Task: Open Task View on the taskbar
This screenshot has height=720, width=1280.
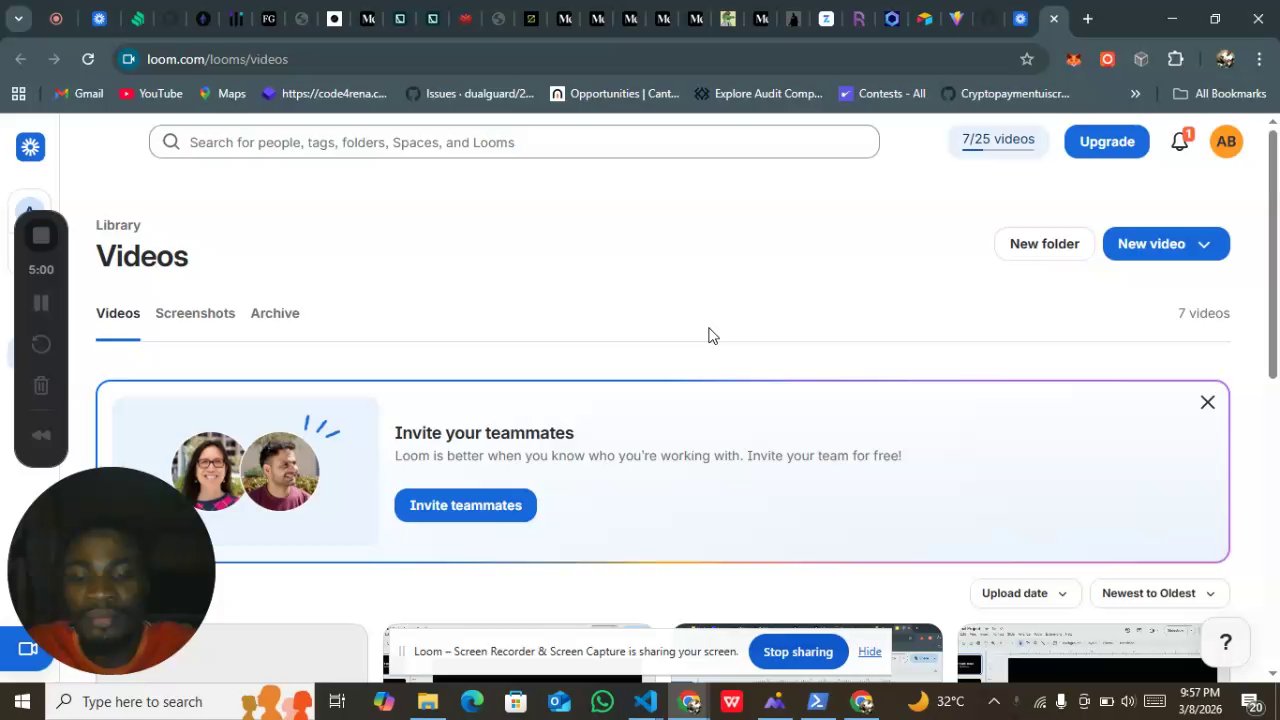Action: 337,701
